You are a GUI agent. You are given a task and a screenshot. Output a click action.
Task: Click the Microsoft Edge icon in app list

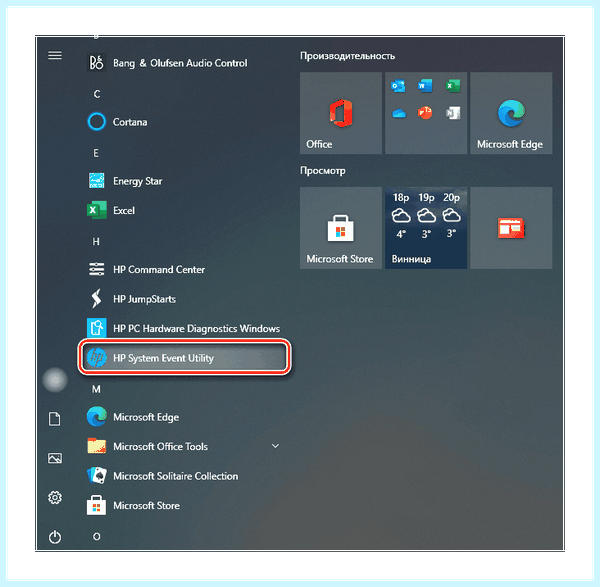point(96,417)
